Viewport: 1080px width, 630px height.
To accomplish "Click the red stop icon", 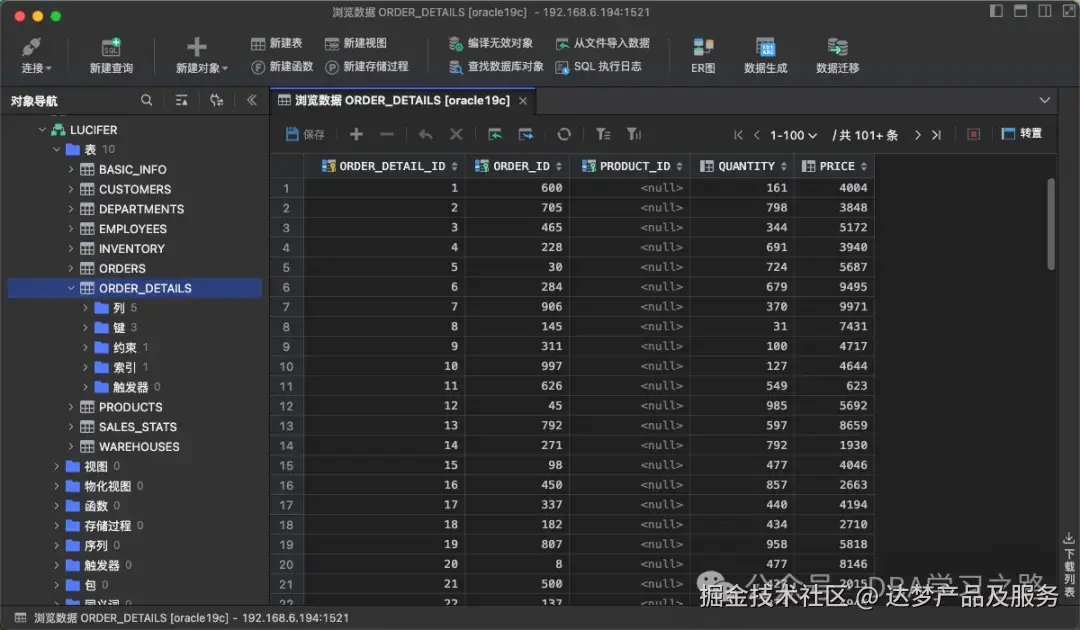I will pos(973,134).
